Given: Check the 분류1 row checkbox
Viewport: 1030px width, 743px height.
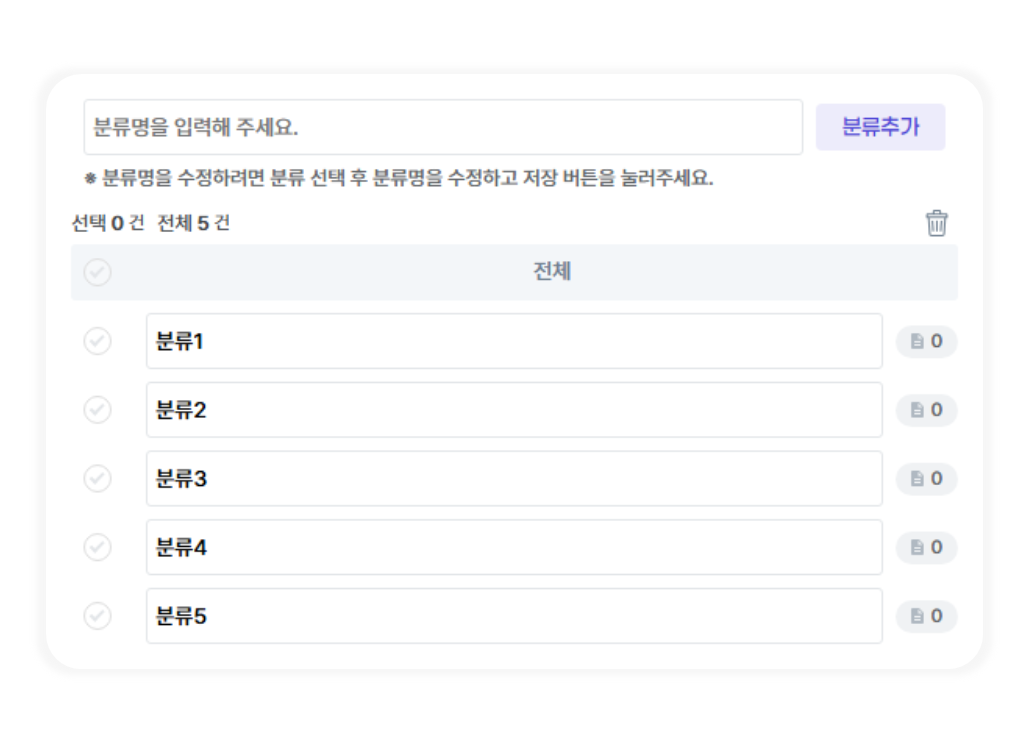Looking at the screenshot, I should [98, 342].
